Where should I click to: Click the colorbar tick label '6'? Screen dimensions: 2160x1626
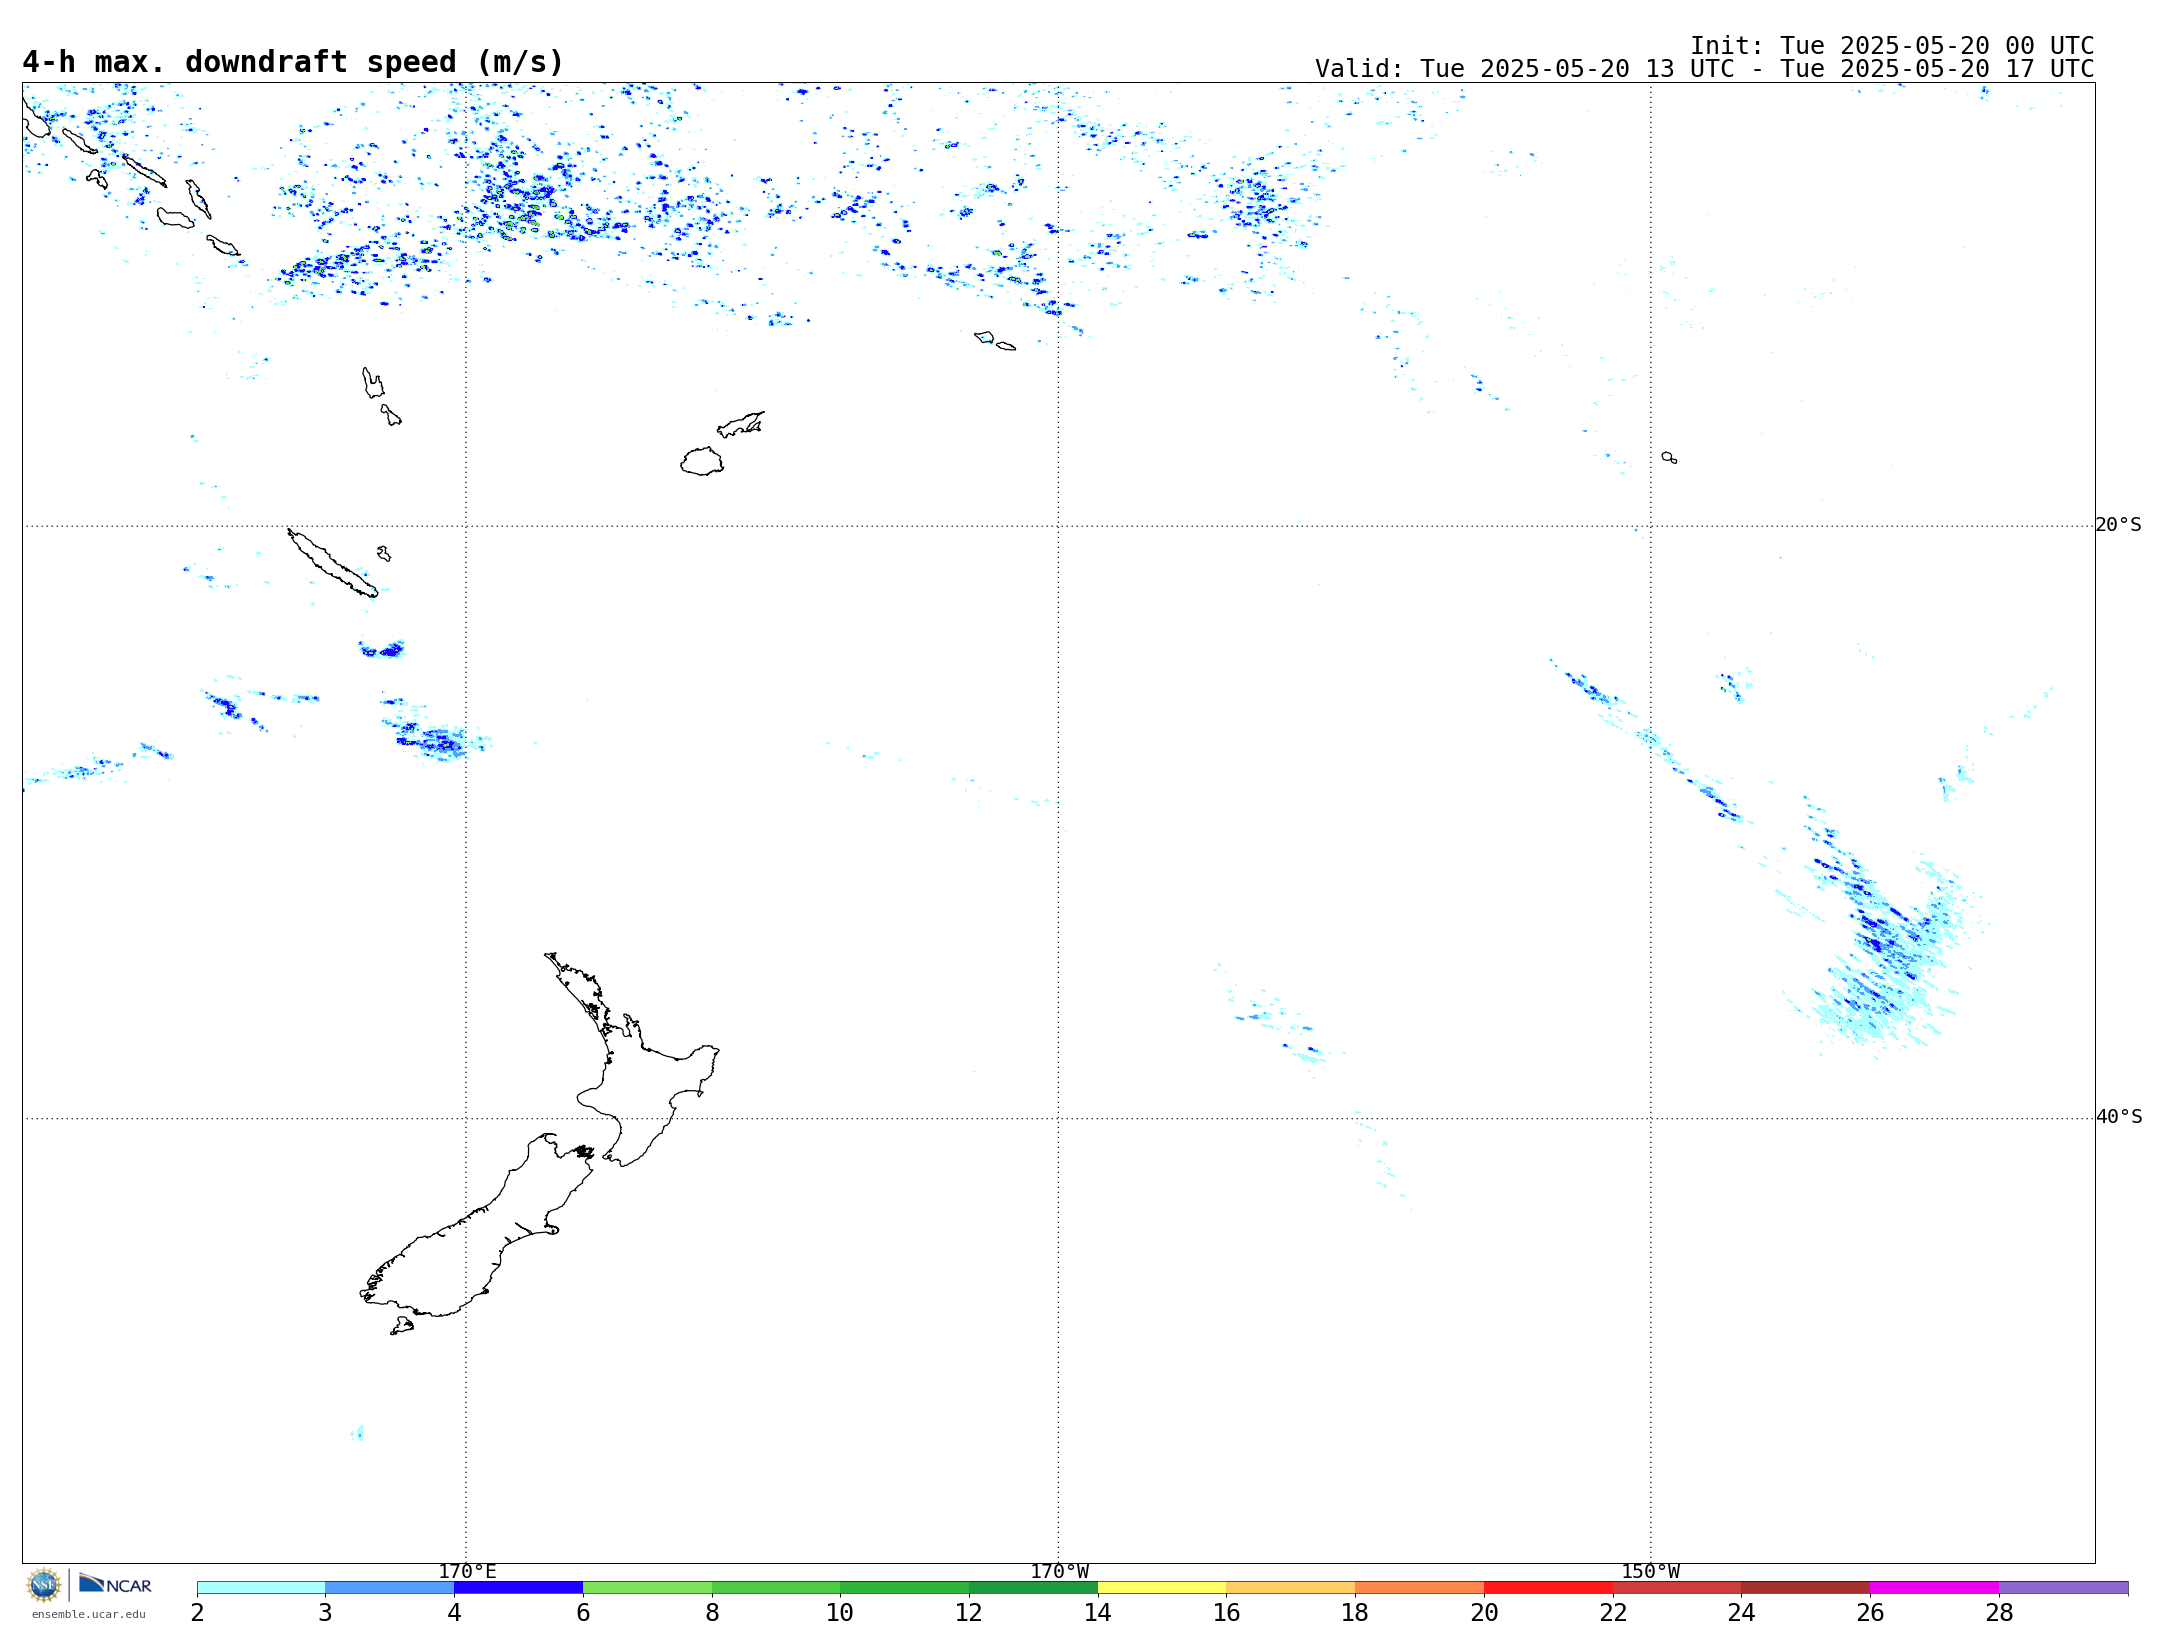coord(583,1612)
